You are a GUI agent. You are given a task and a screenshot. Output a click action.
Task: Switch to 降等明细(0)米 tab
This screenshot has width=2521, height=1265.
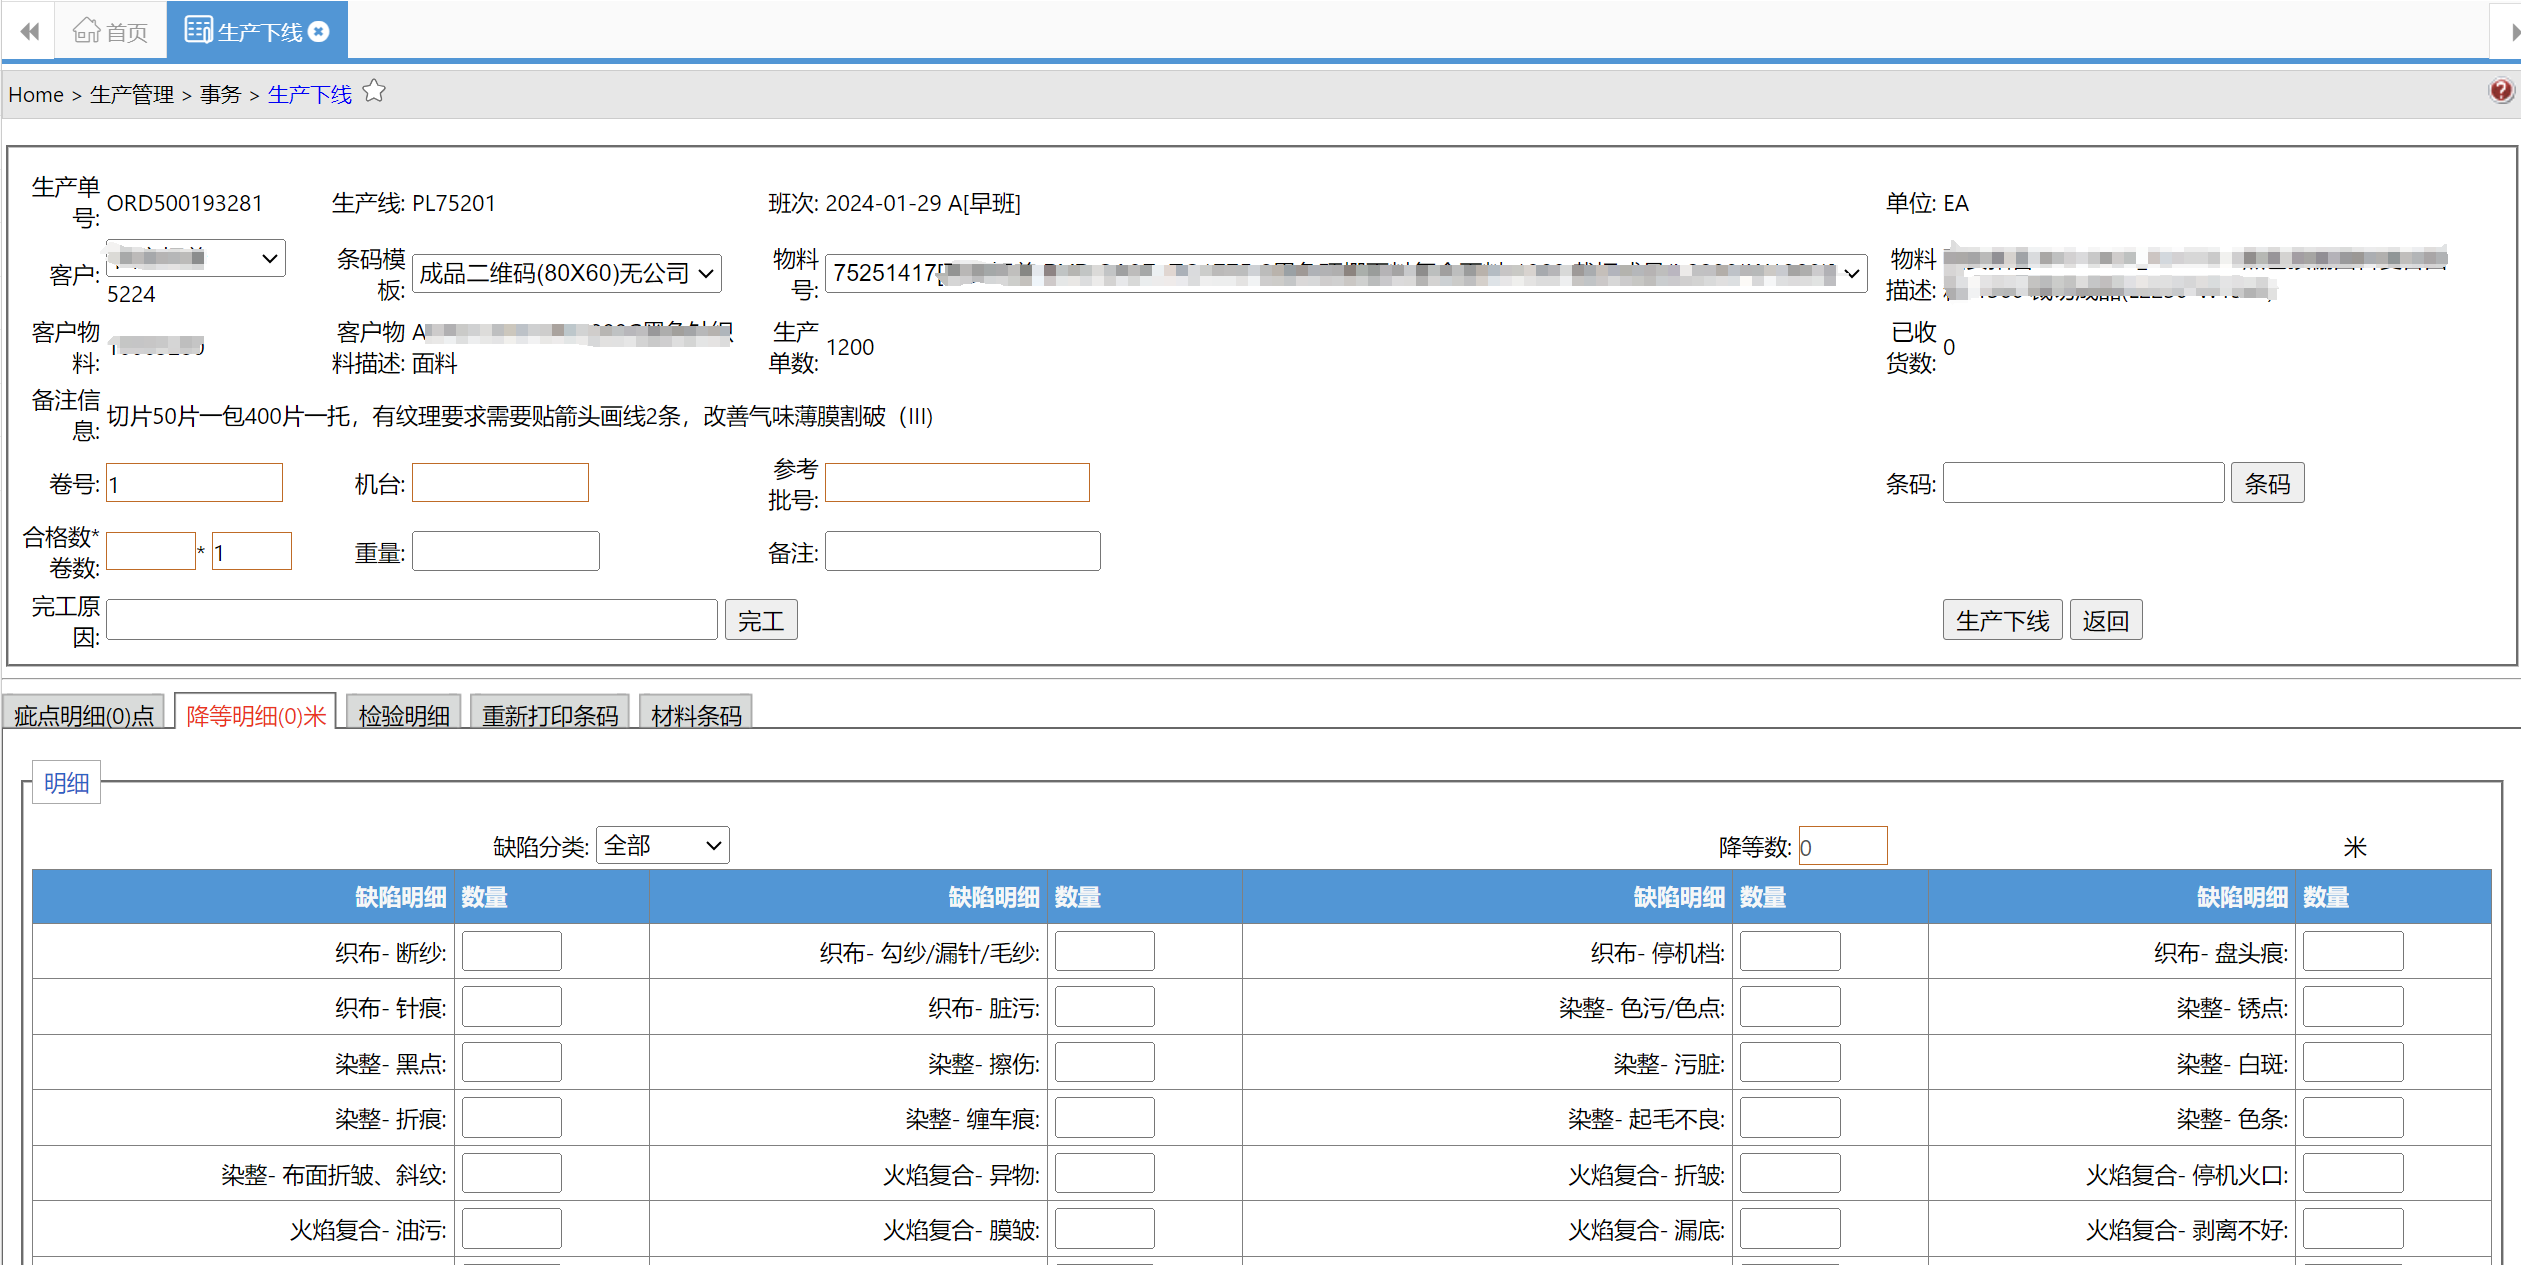click(256, 714)
